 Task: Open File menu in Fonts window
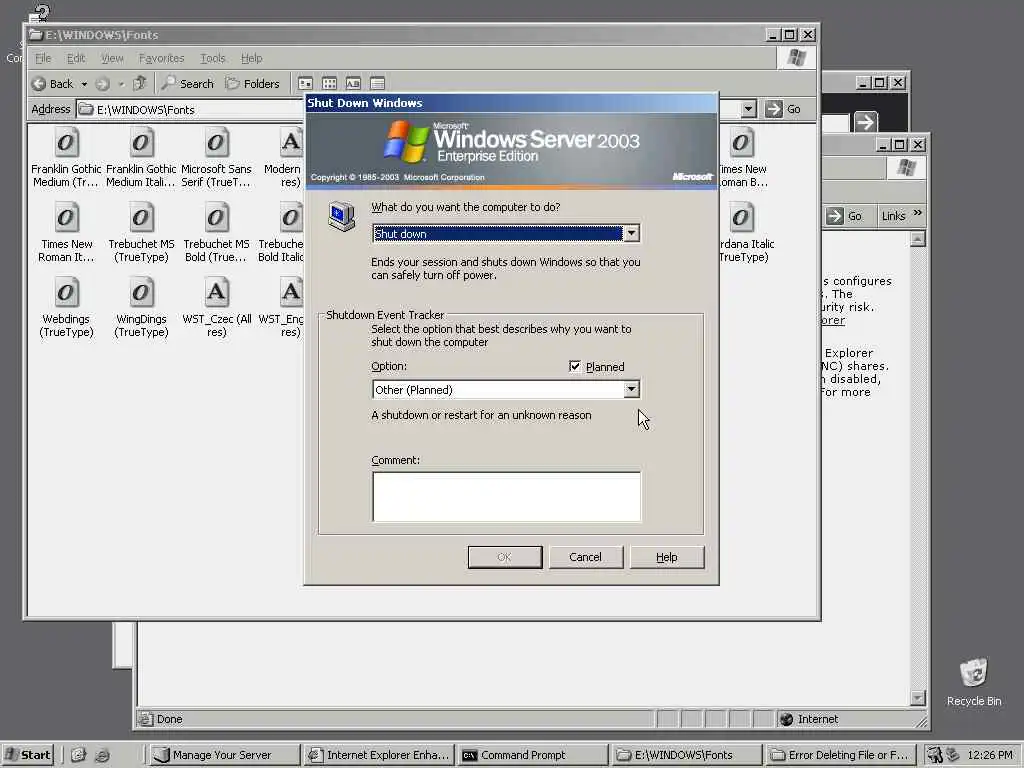pos(43,58)
